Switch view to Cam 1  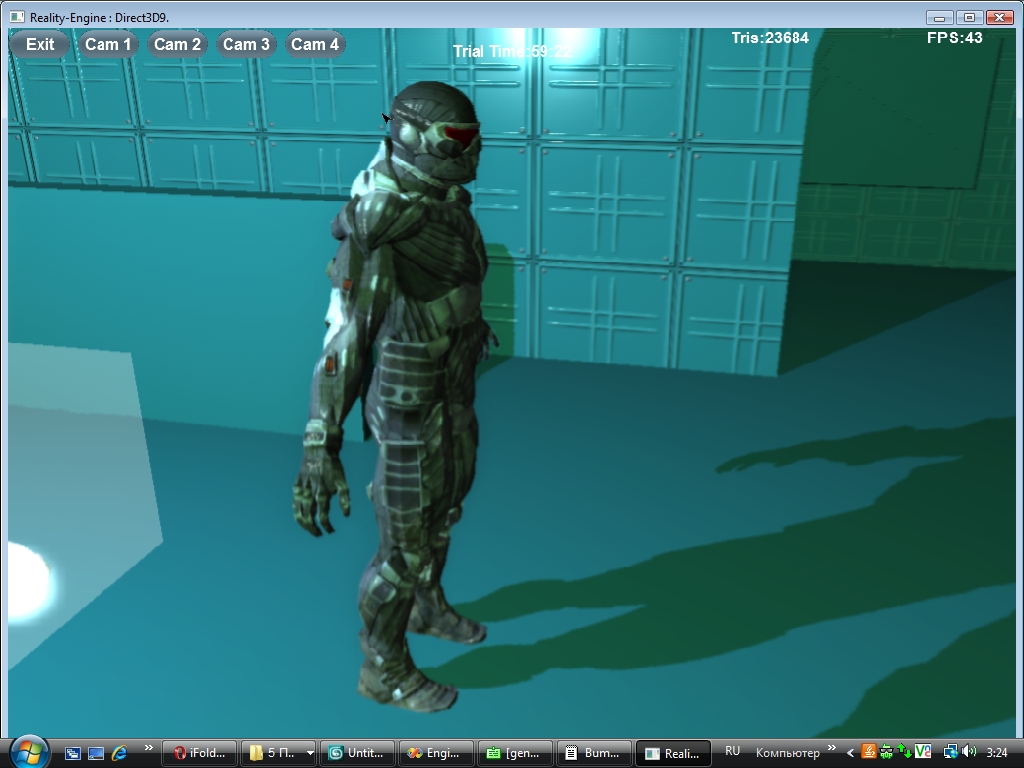(108, 44)
